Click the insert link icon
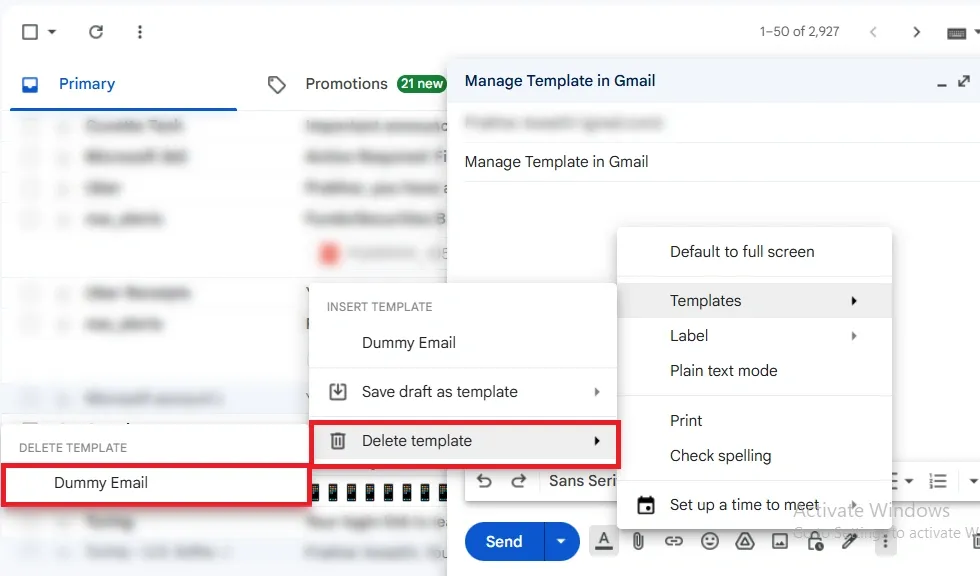 (x=673, y=541)
